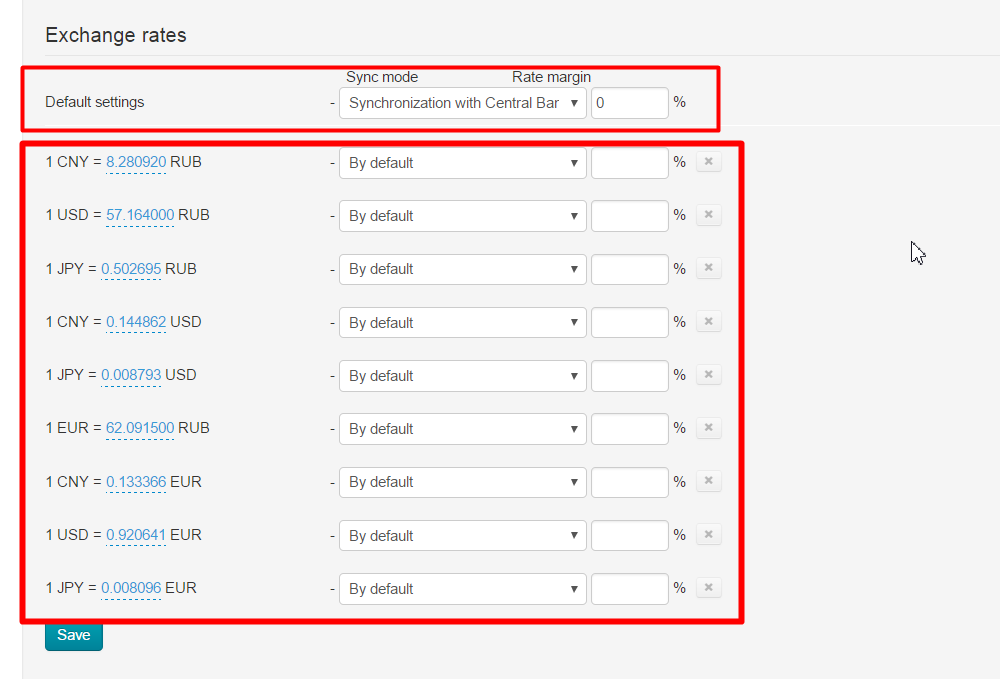Screen dimensions: 1000x679
Task: Open sync mode dropdown for CNY to RUB
Action: [x=462, y=163]
